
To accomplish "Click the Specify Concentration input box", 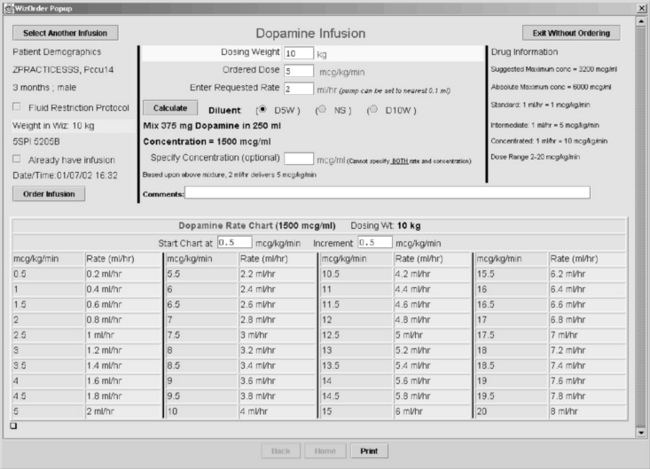I will [298, 158].
